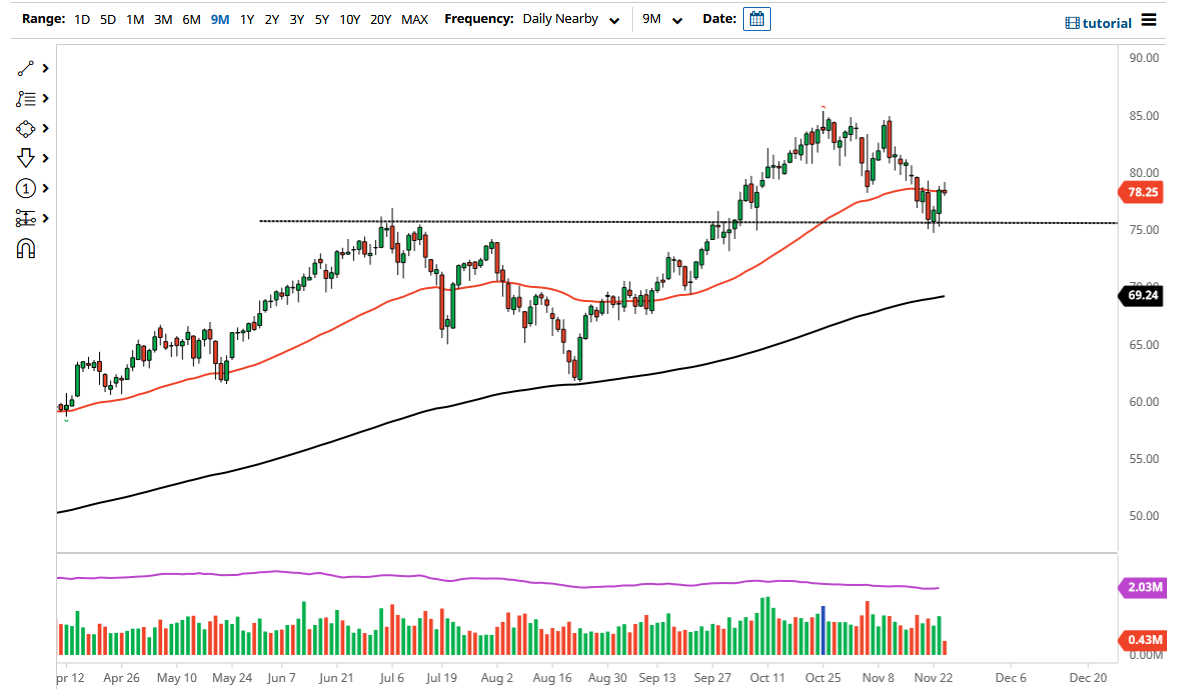Viewport: 1178px width, 696px height.
Task: Expand the trendline tool options chevron
Action: tap(45, 68)
